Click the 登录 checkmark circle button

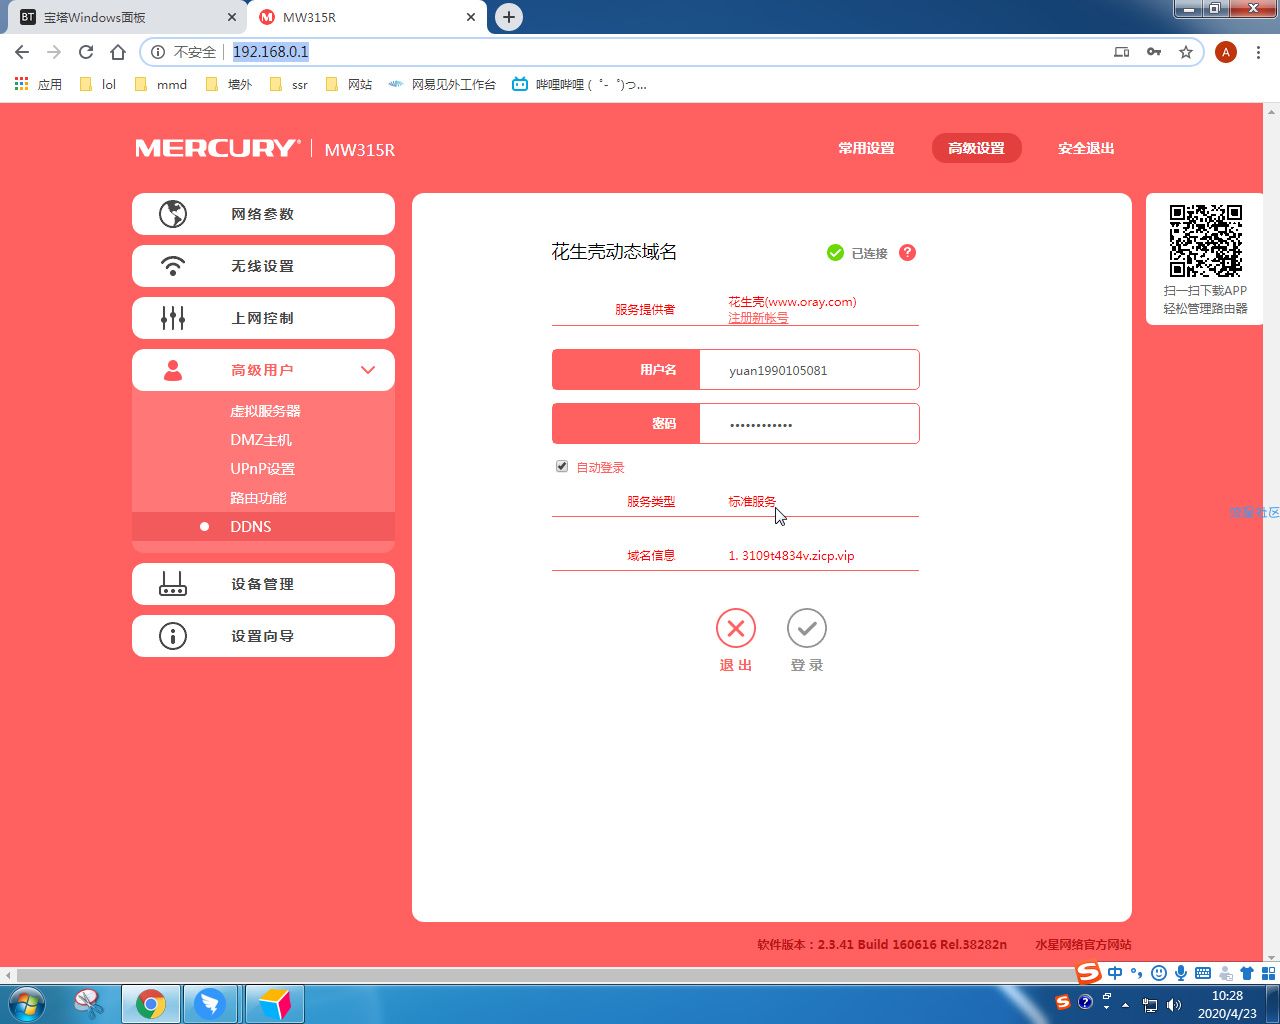[807, 629]
